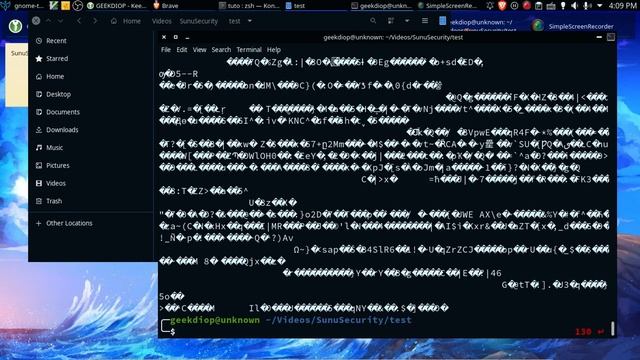Click the network tray icon
The image size is (640, 360).
pyautogui.click(x=551, y=6)
